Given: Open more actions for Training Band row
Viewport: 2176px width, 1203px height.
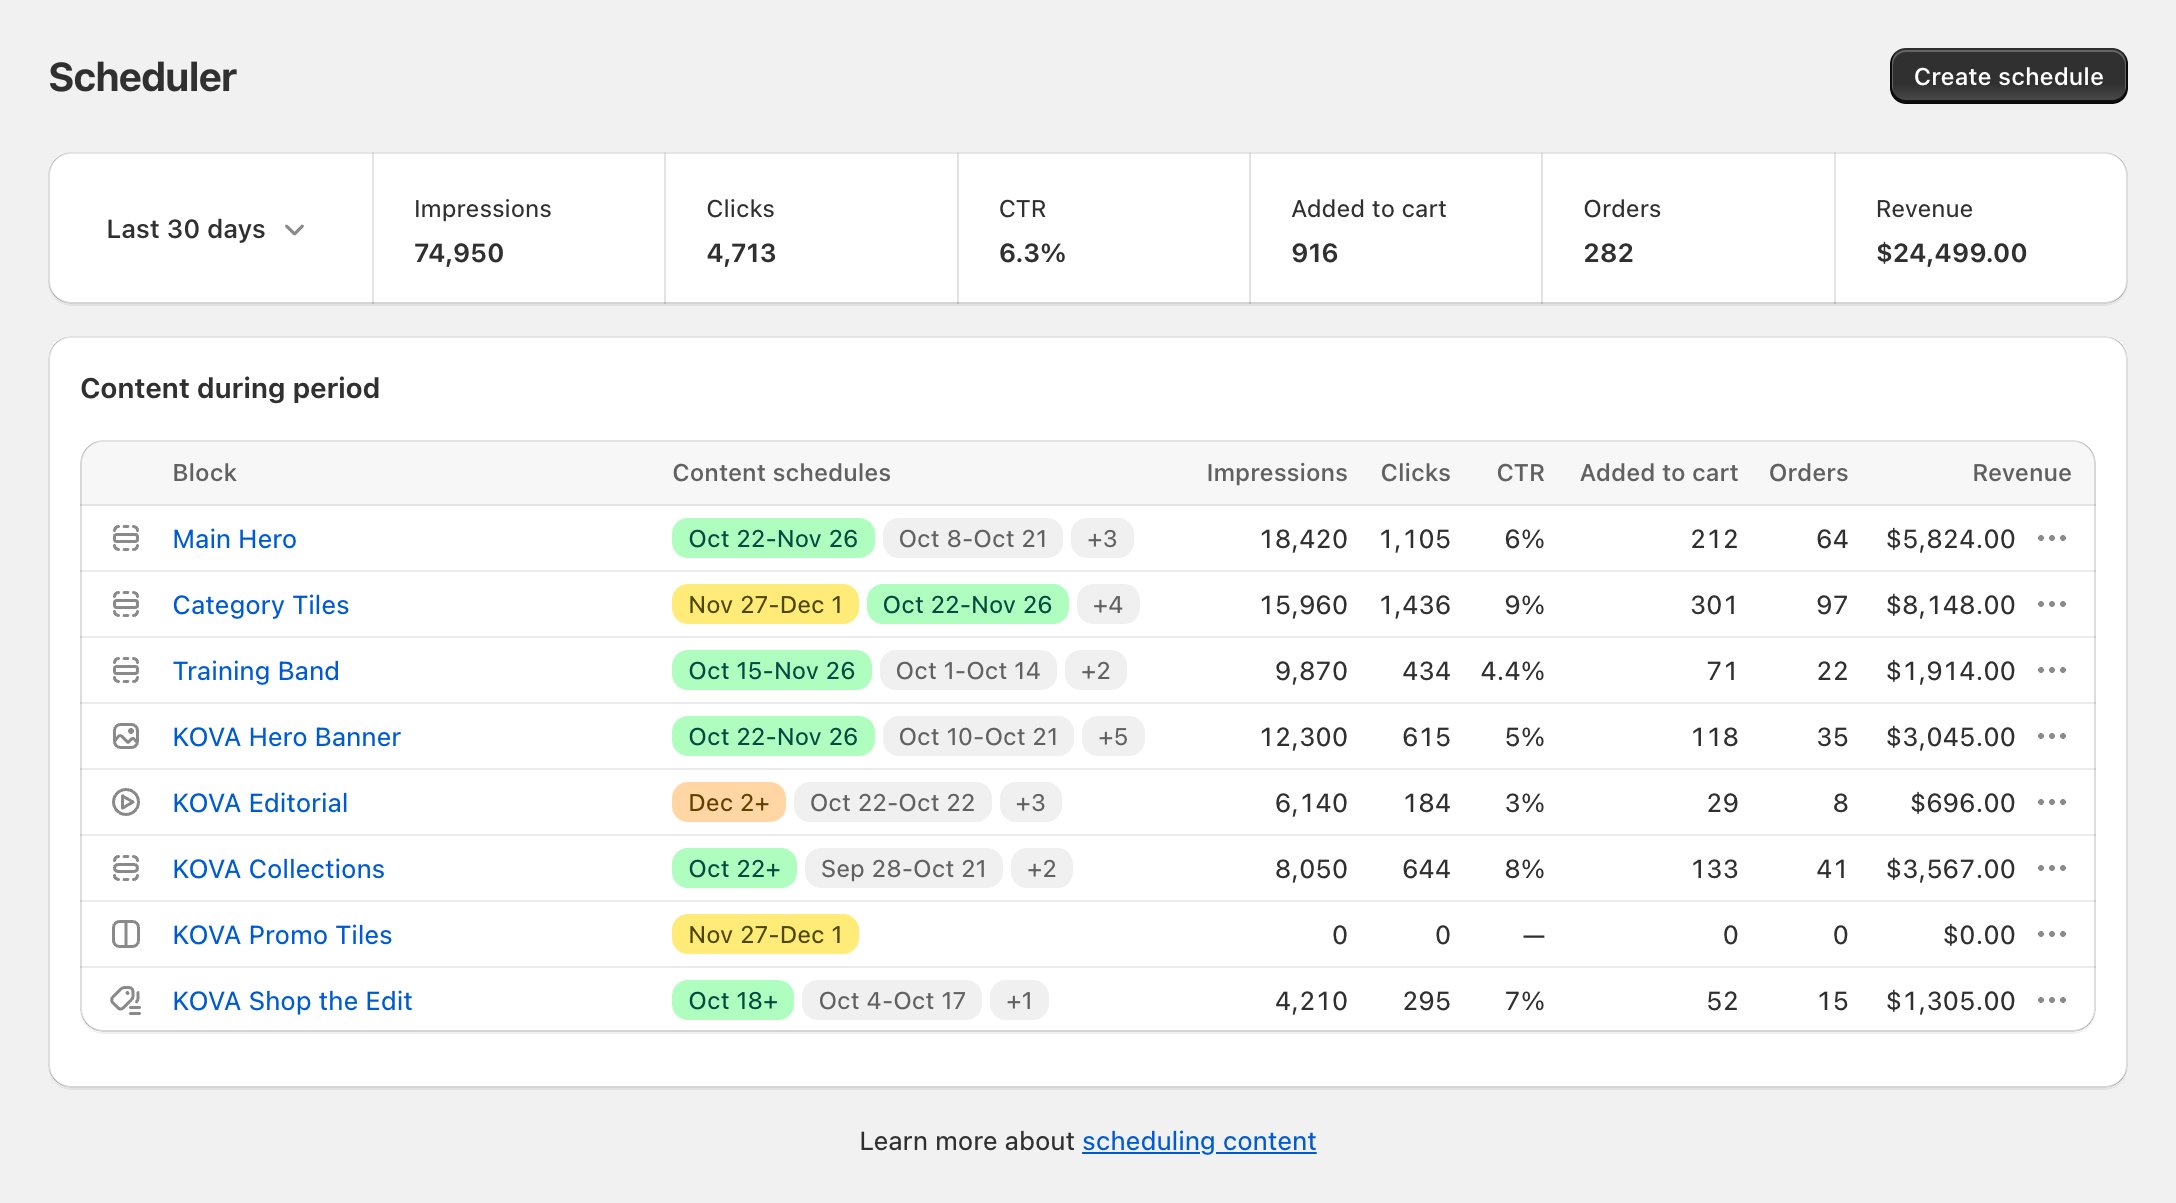Looking at the screenshot, I should click(x=2052, y=670).
